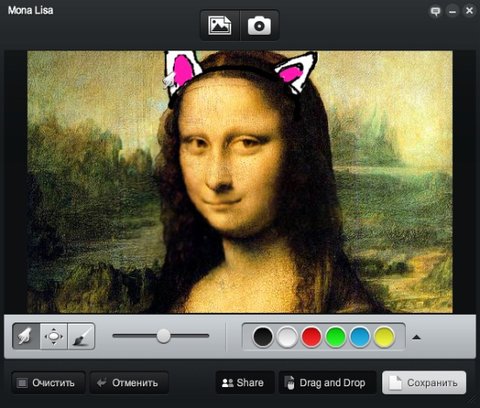Pick the red color swatch
The image size is (480, 408).
click(x=311, y=337)
